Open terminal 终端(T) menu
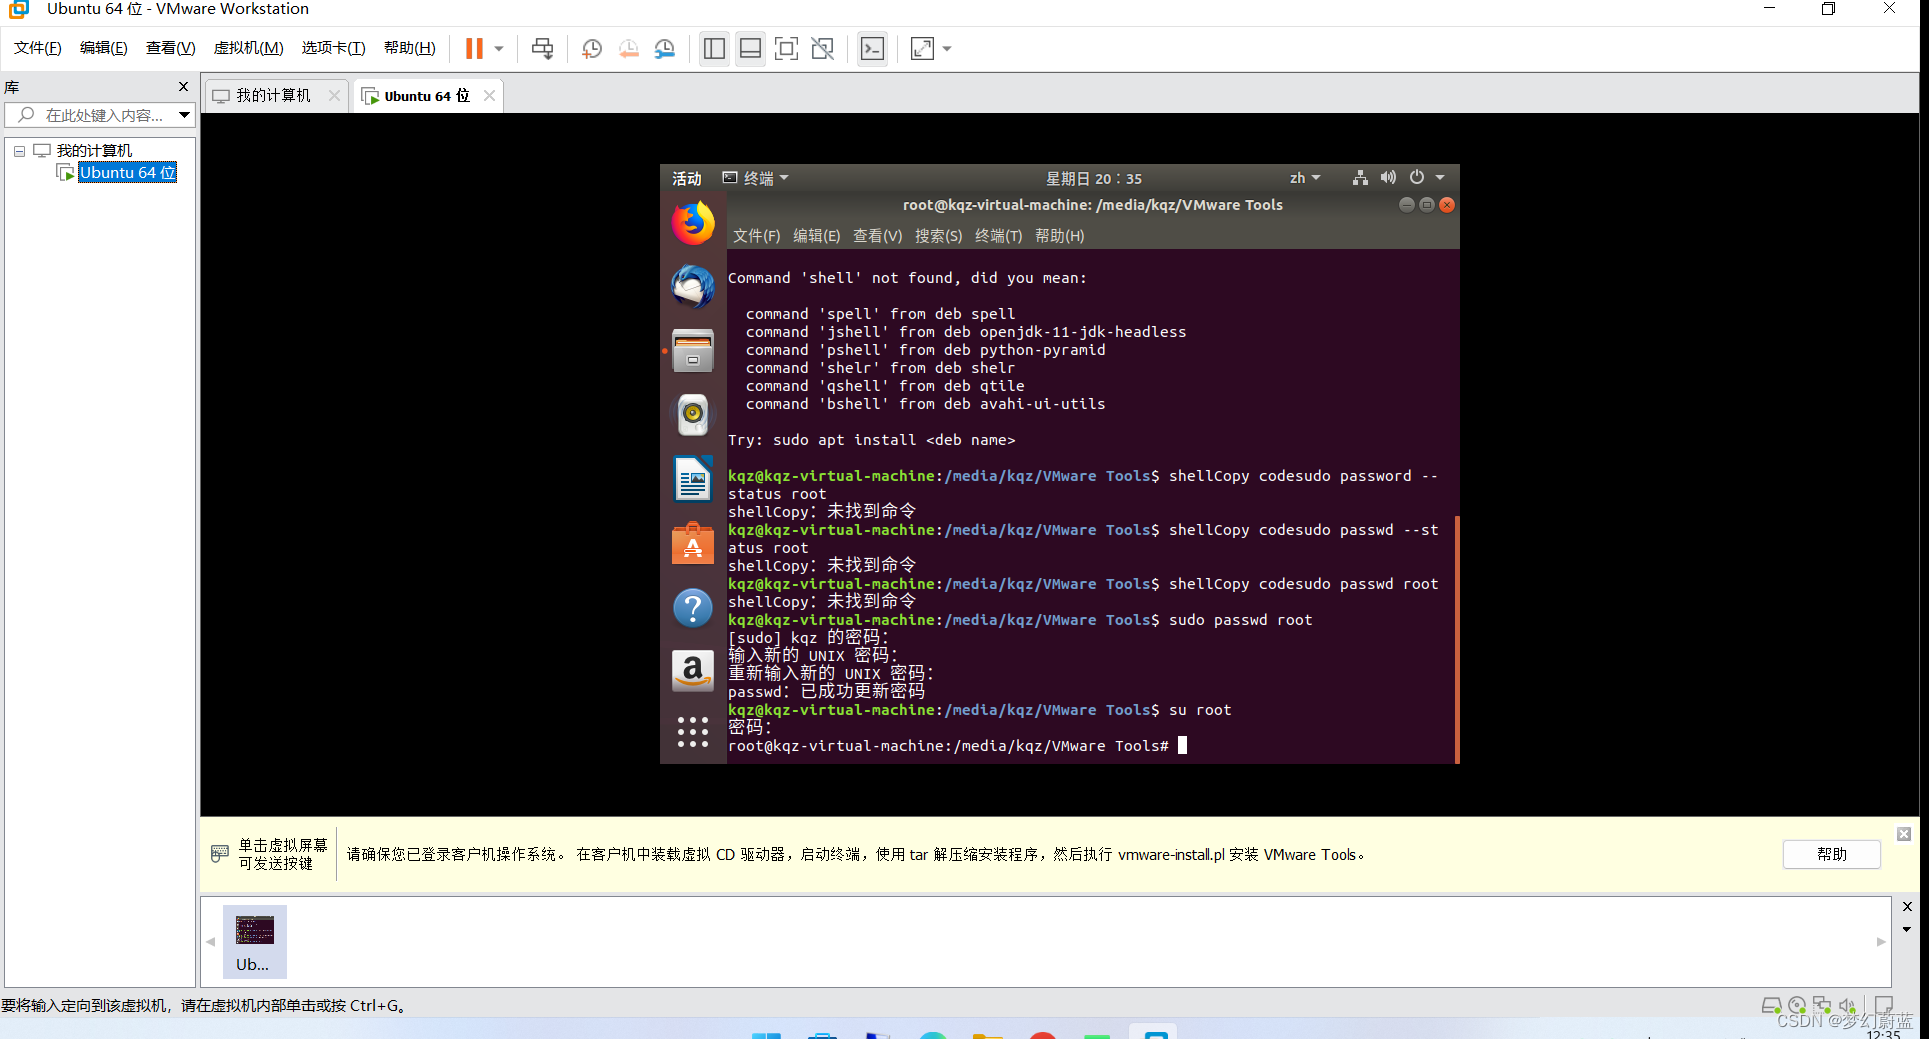1929x1039 pixels. [x=998, y=236]
